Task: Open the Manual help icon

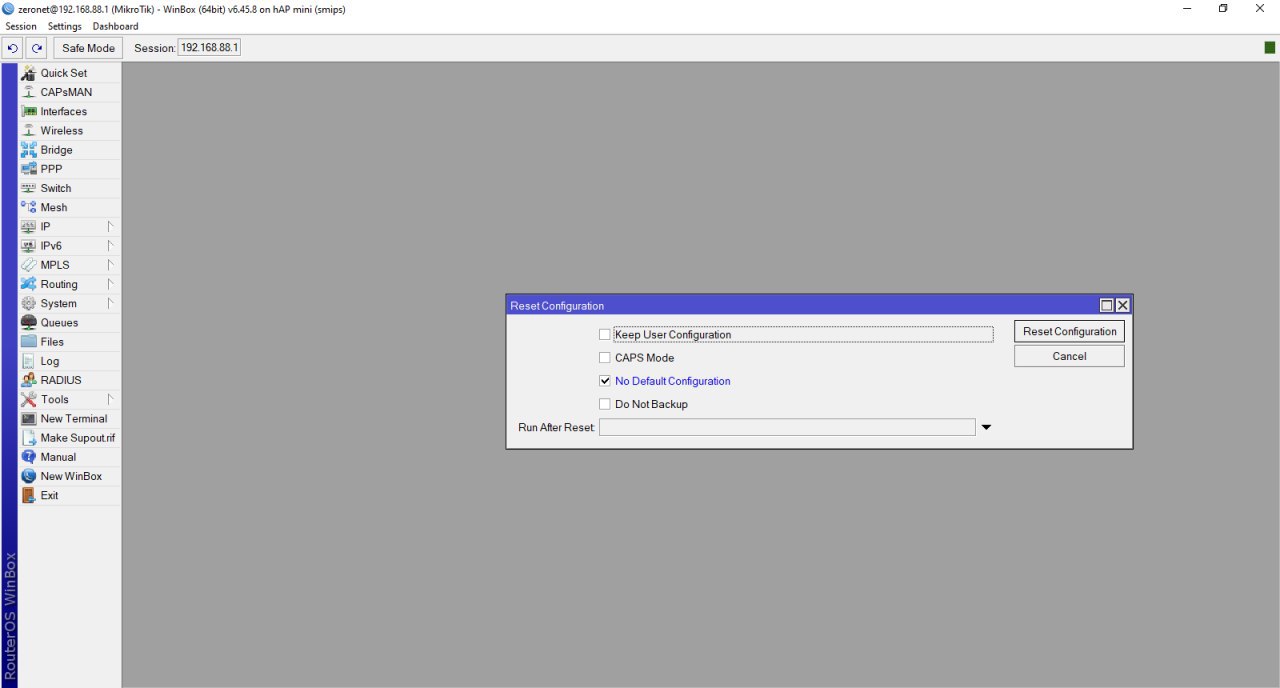Action: (29, 457)
